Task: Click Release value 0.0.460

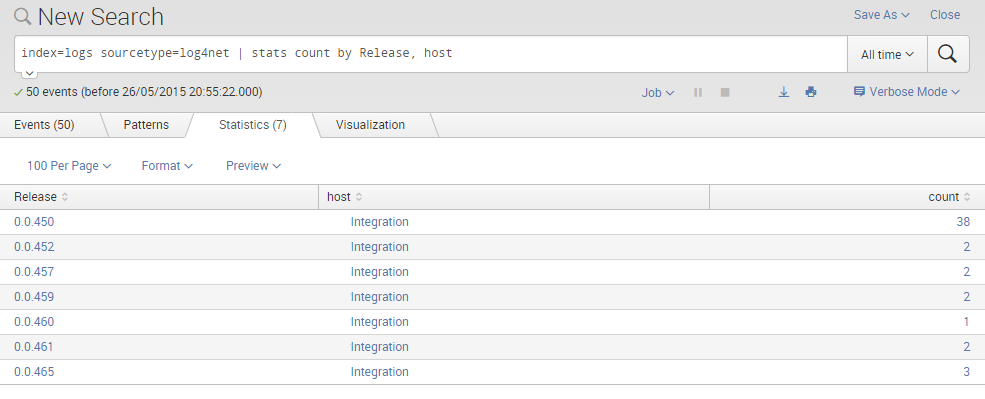Action: (x=34, y=322)
